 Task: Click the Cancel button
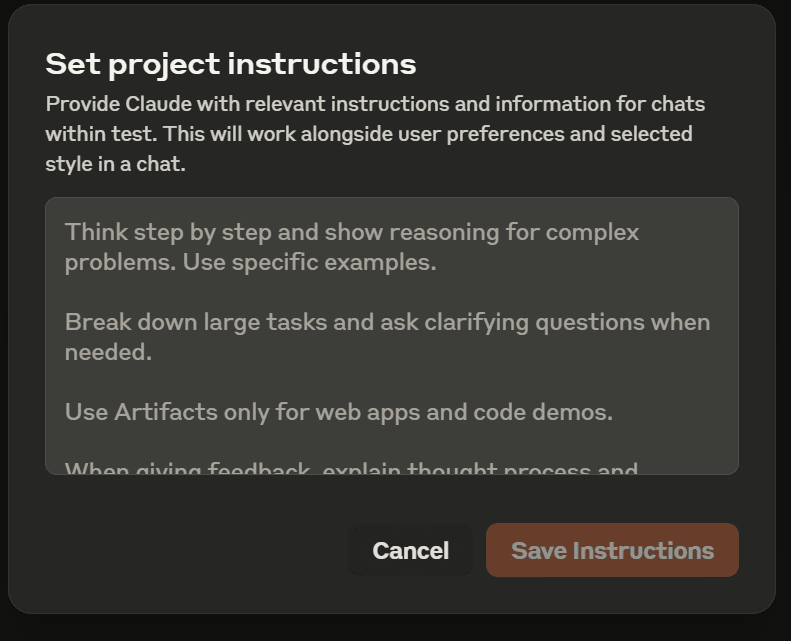pos(410,551)
